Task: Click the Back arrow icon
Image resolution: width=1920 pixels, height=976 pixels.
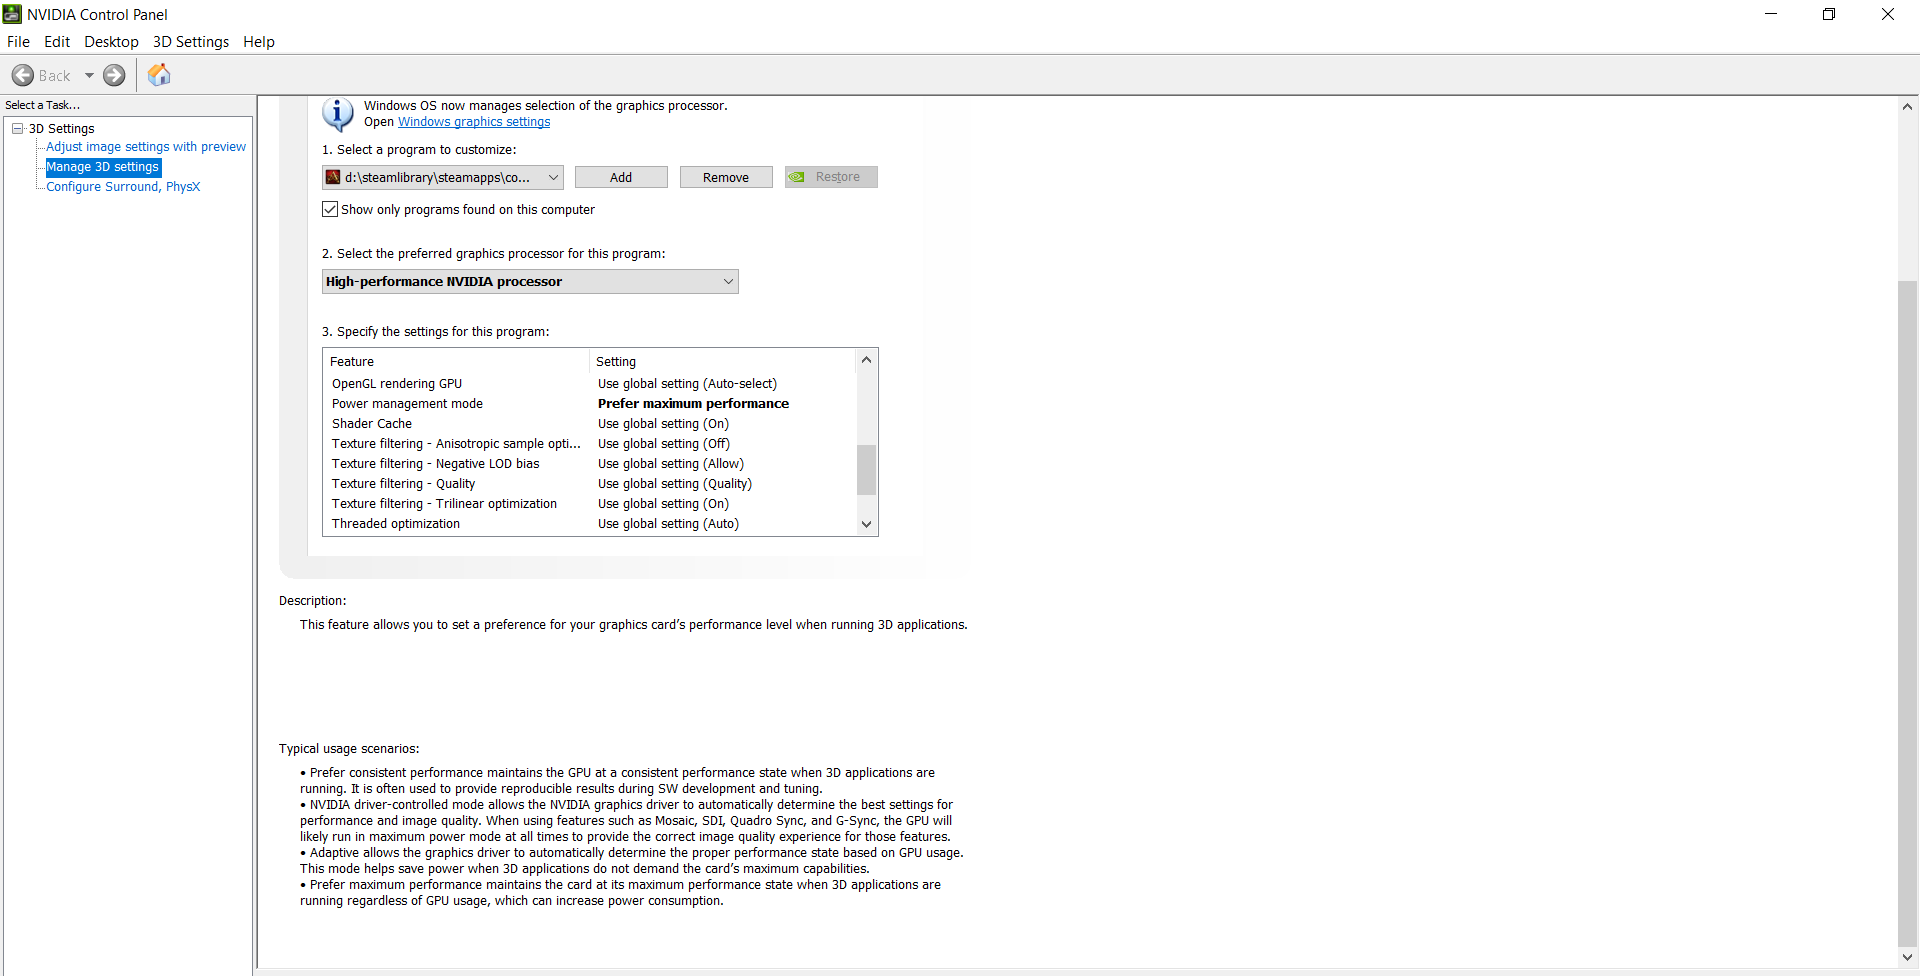Action: pos(22,75)
